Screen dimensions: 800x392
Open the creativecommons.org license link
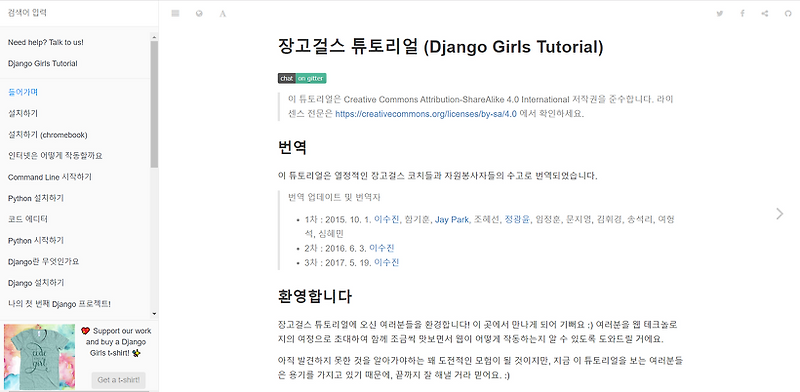tap(426, 114)
